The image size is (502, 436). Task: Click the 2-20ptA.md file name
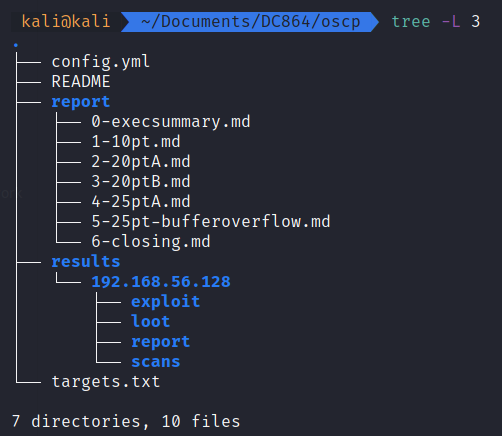tap(141, 162)
